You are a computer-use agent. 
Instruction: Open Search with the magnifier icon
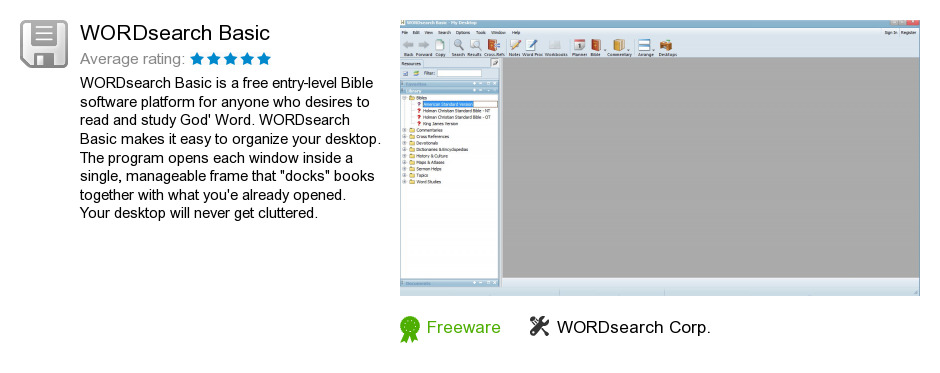459,45
